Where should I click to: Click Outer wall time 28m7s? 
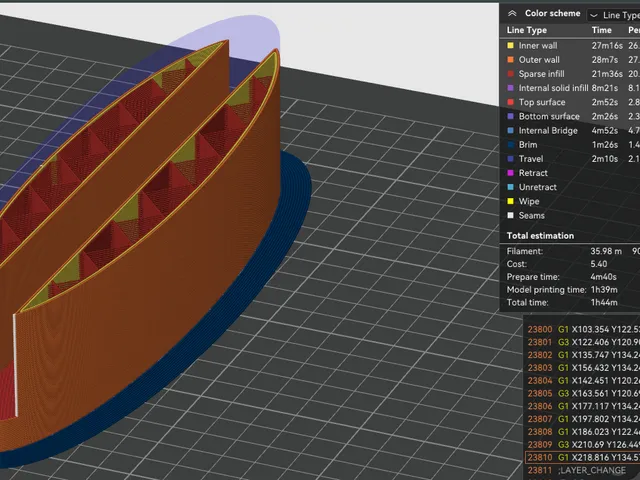click(x=605, y=60)
